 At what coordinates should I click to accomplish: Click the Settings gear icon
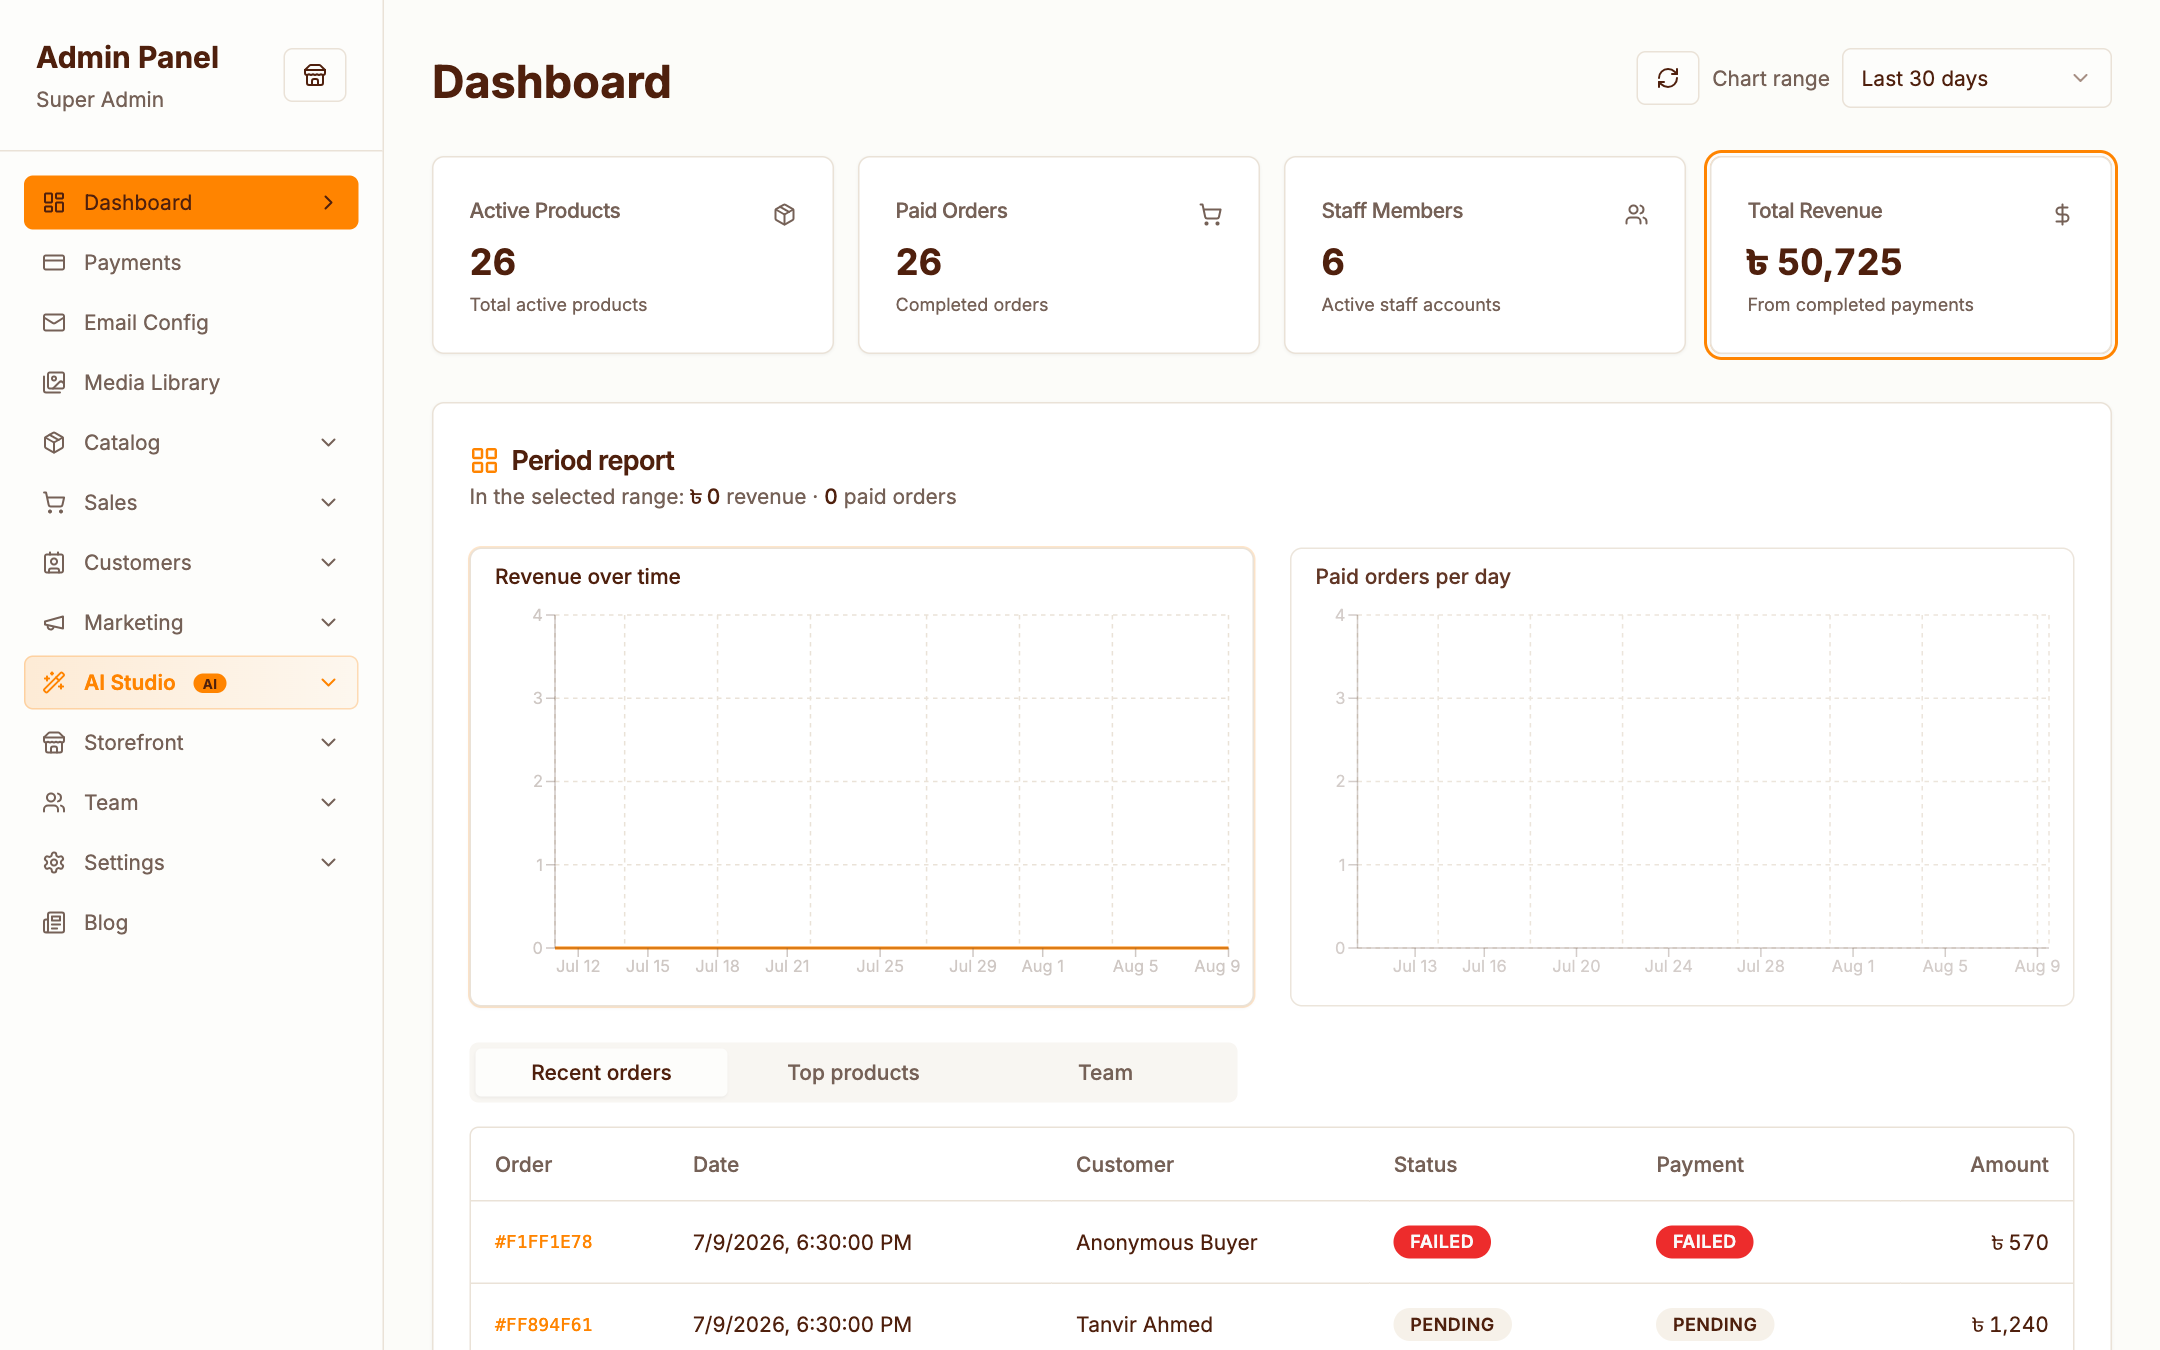54,862
